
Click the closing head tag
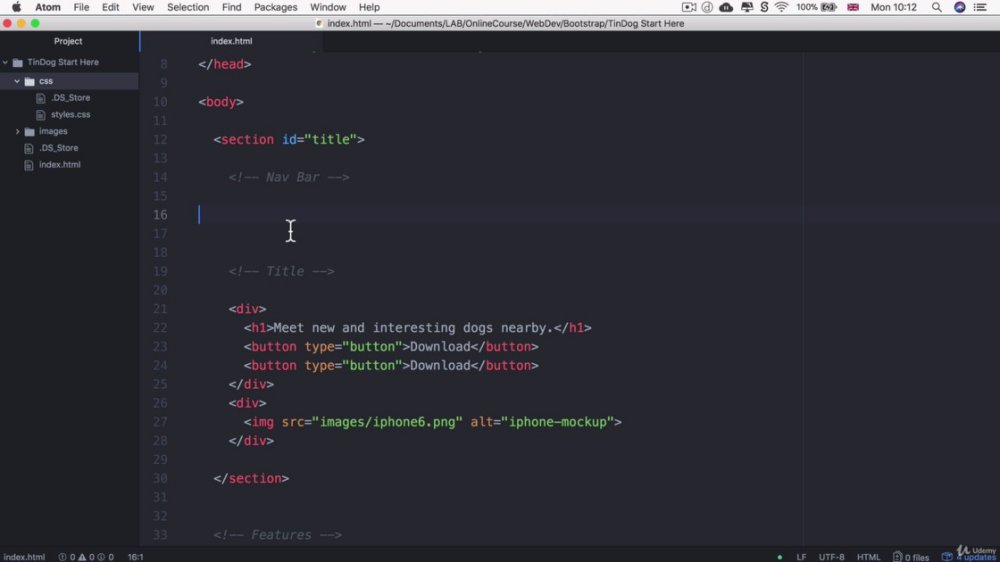[224, 64]
